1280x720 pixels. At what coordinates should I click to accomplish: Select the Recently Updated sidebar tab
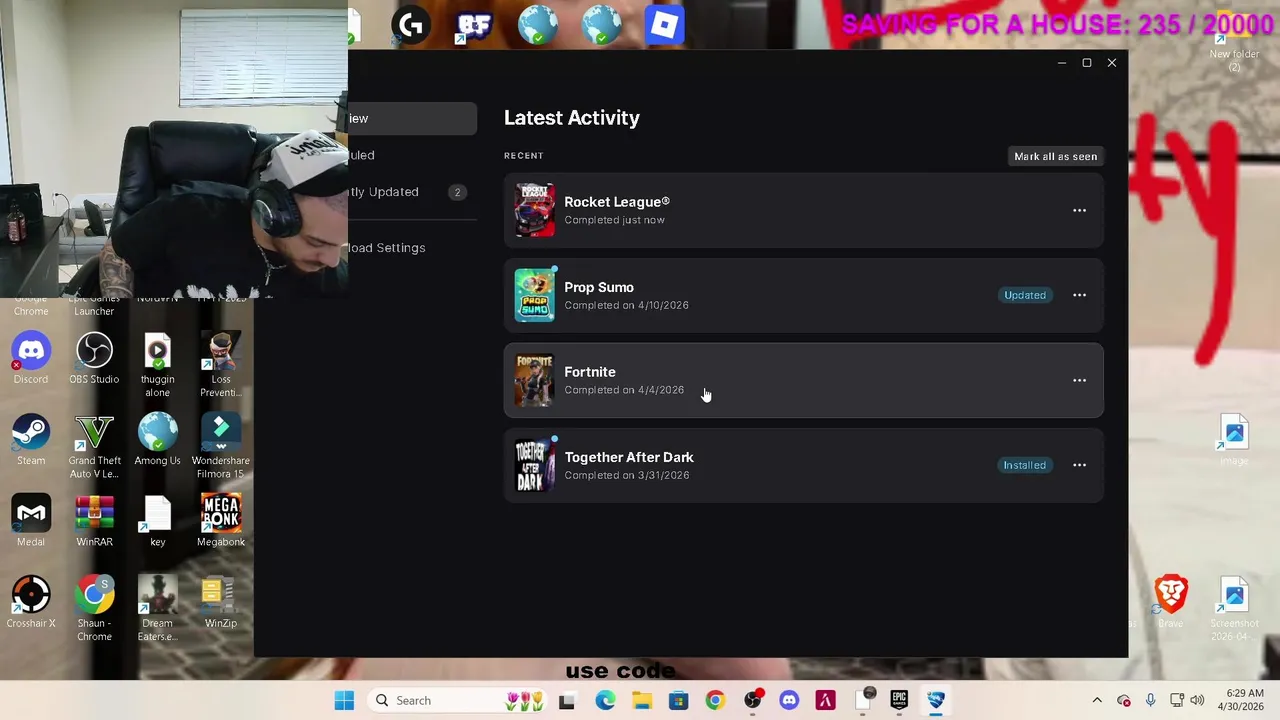pyautogui.click(x=412, y=192)
